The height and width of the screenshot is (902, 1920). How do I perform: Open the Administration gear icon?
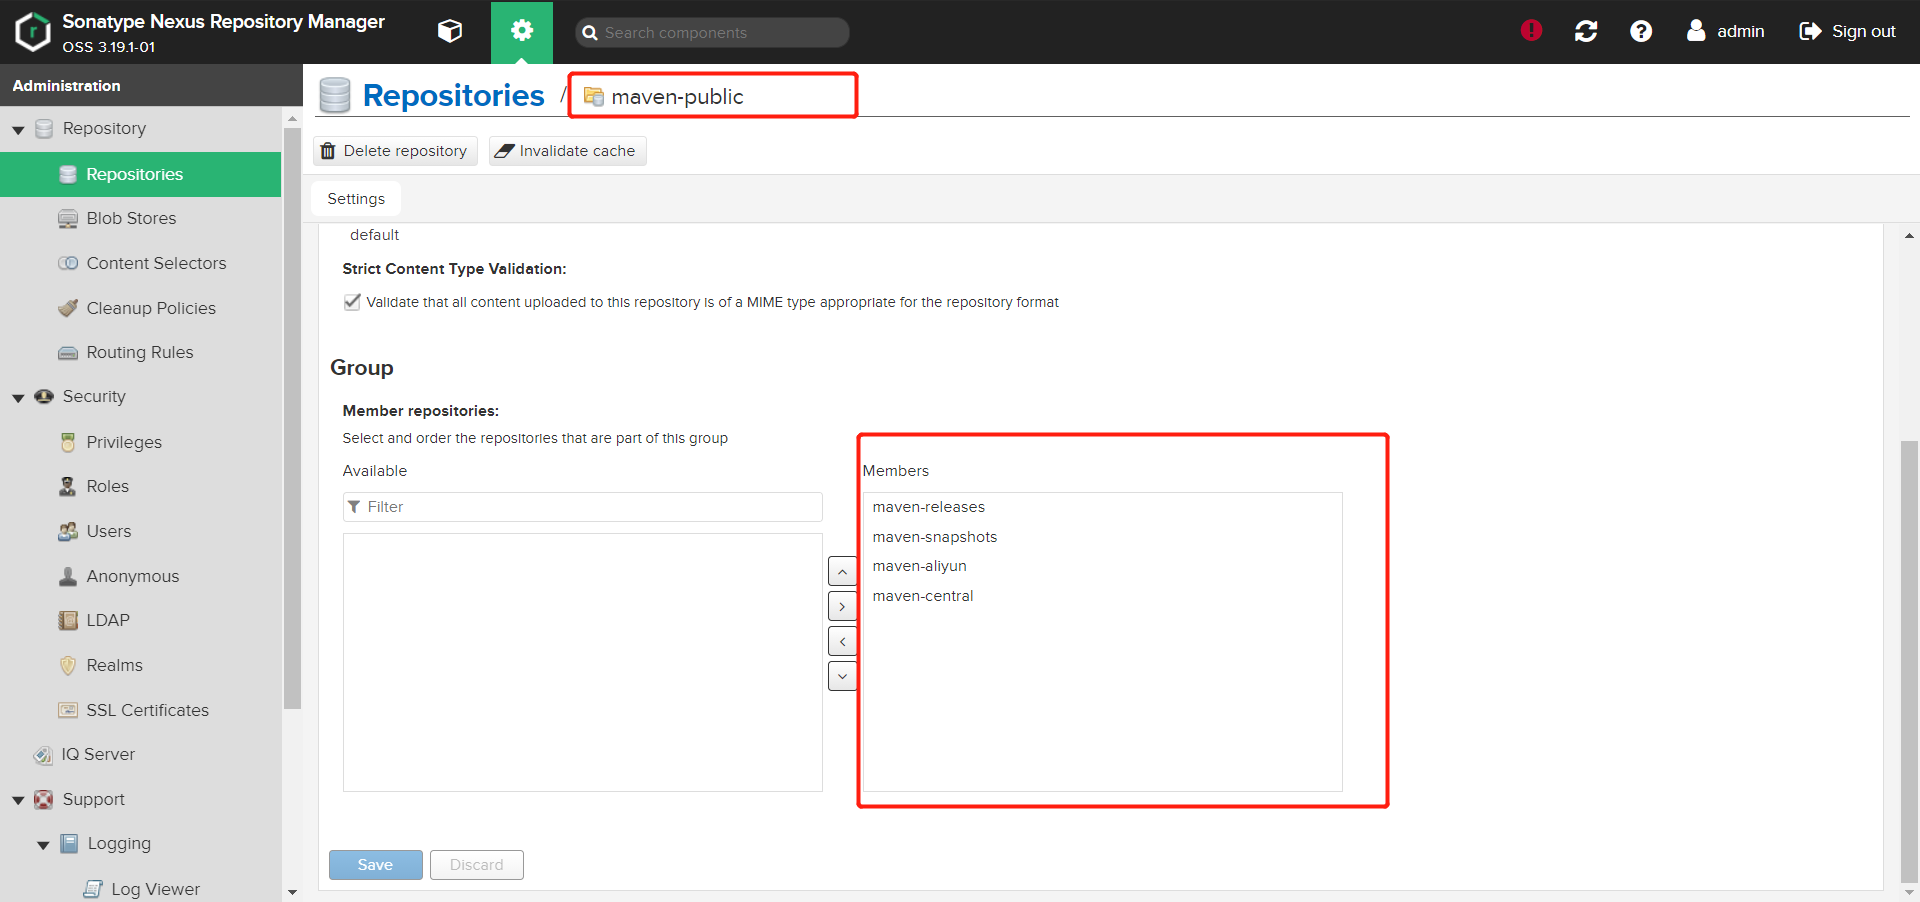point(522,31)
